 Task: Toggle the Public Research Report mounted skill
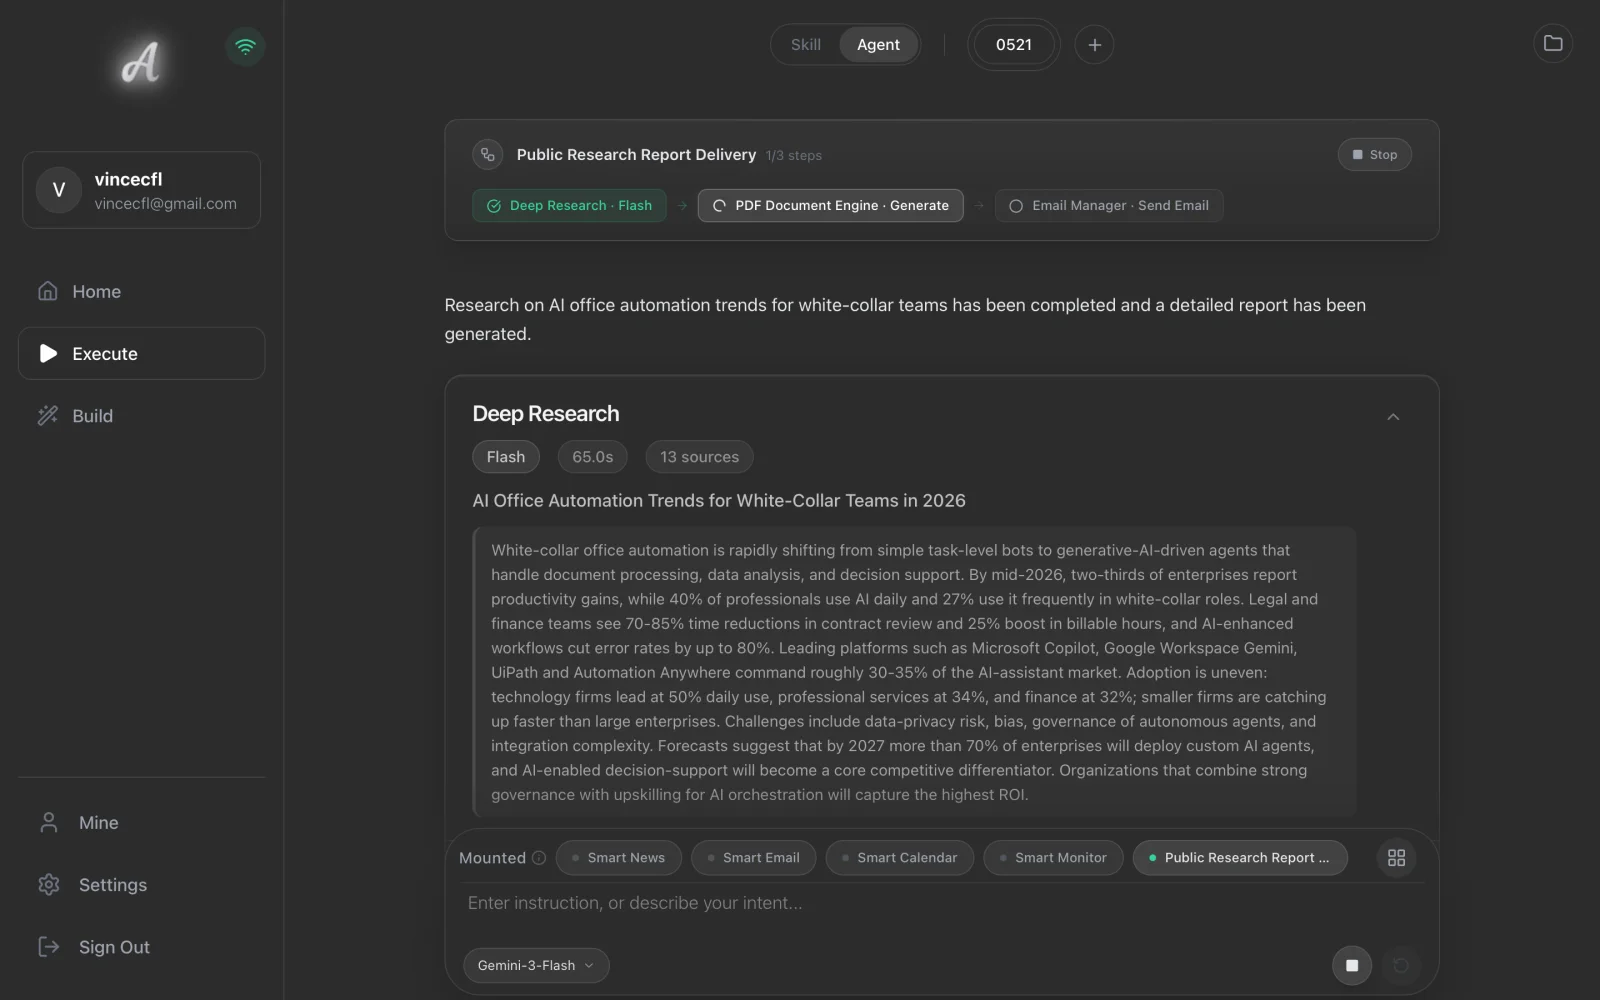click(1240, 858)
